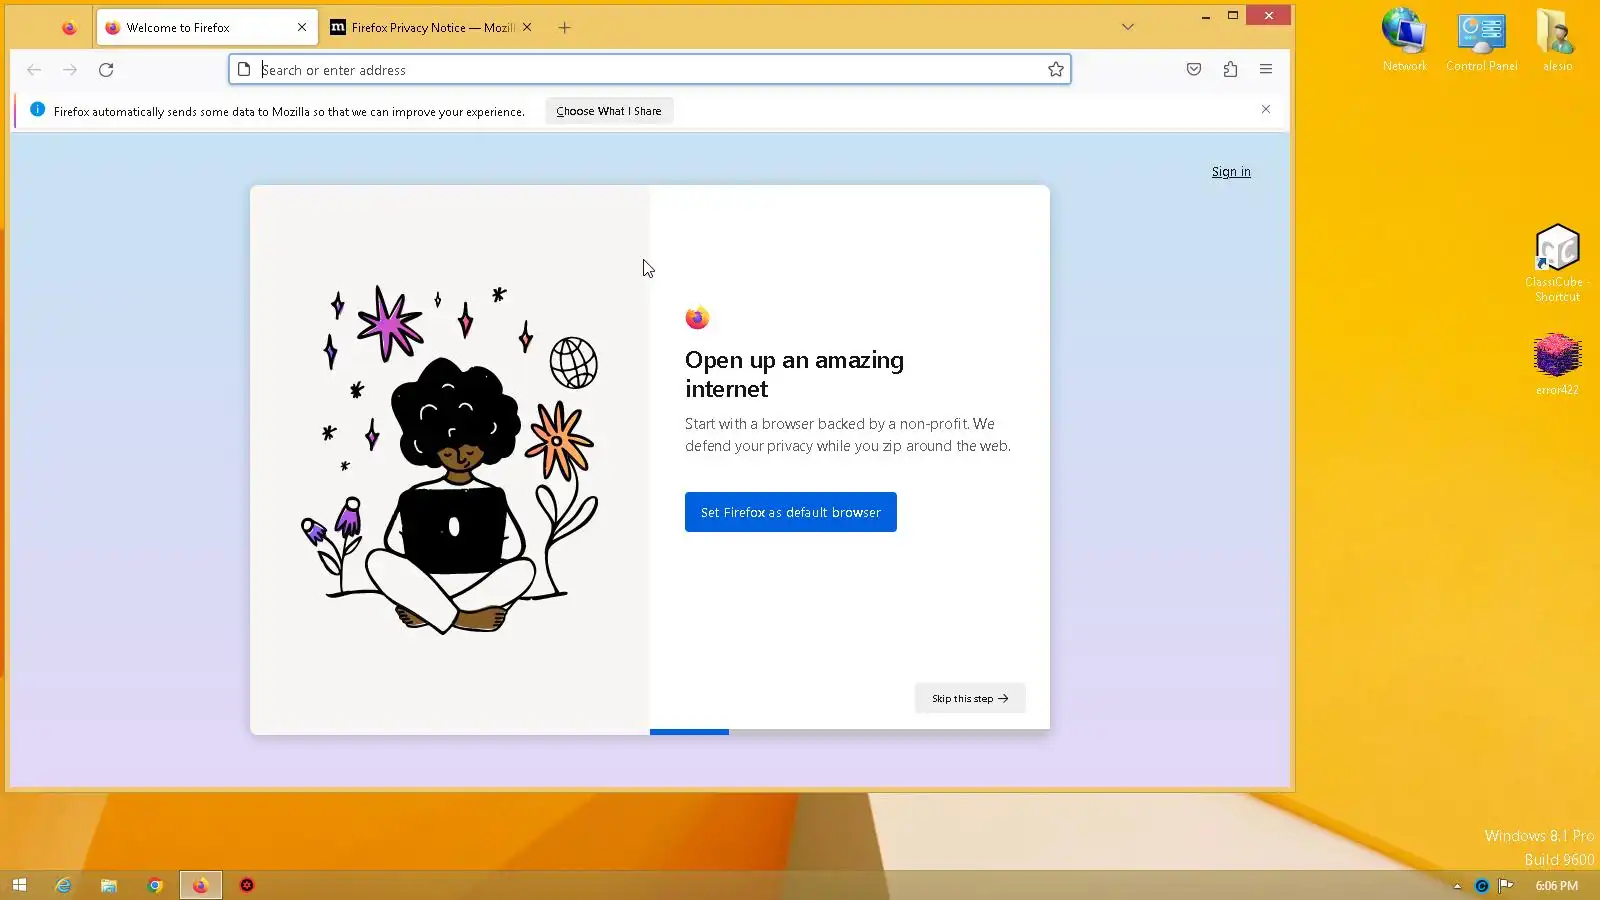Click the 'Start with a browser backed' paragraph
Viewport: 1600px width, 900px height.
[x=848, y=435]
